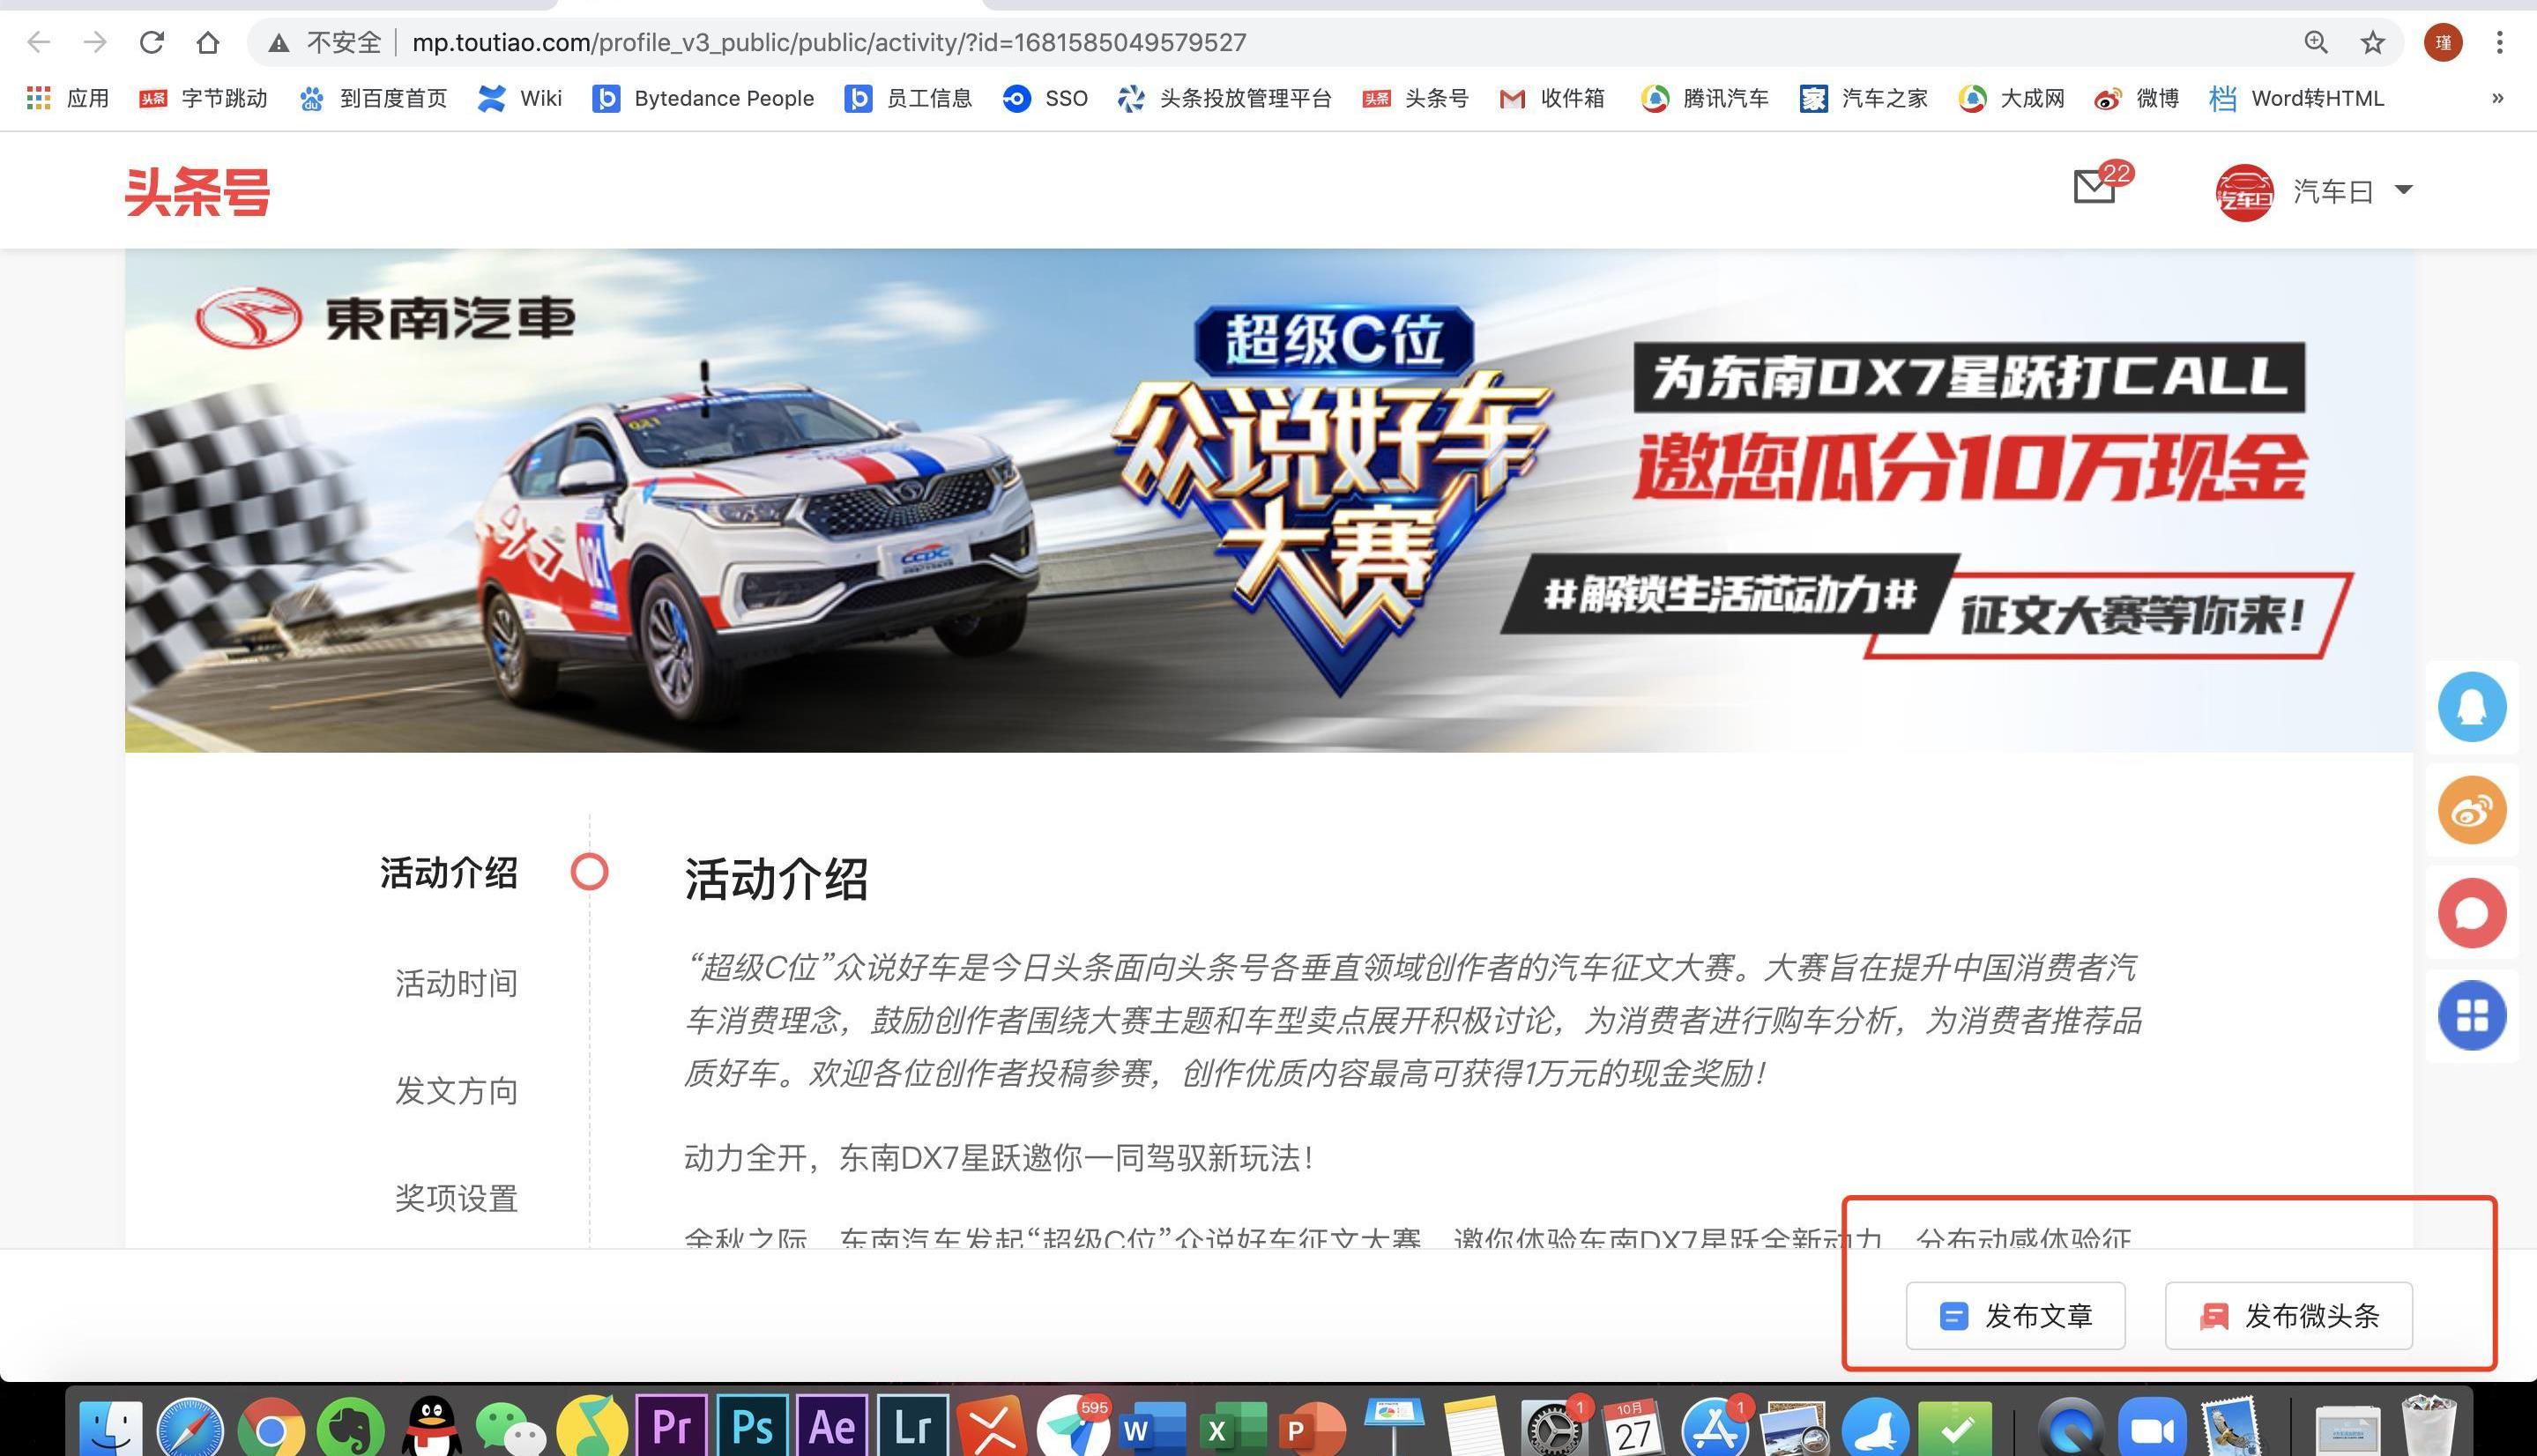Open the 腾讯汽车 bookmark
The height and width of the screenshot is (1456, 2537).
tap(1705, 98)
